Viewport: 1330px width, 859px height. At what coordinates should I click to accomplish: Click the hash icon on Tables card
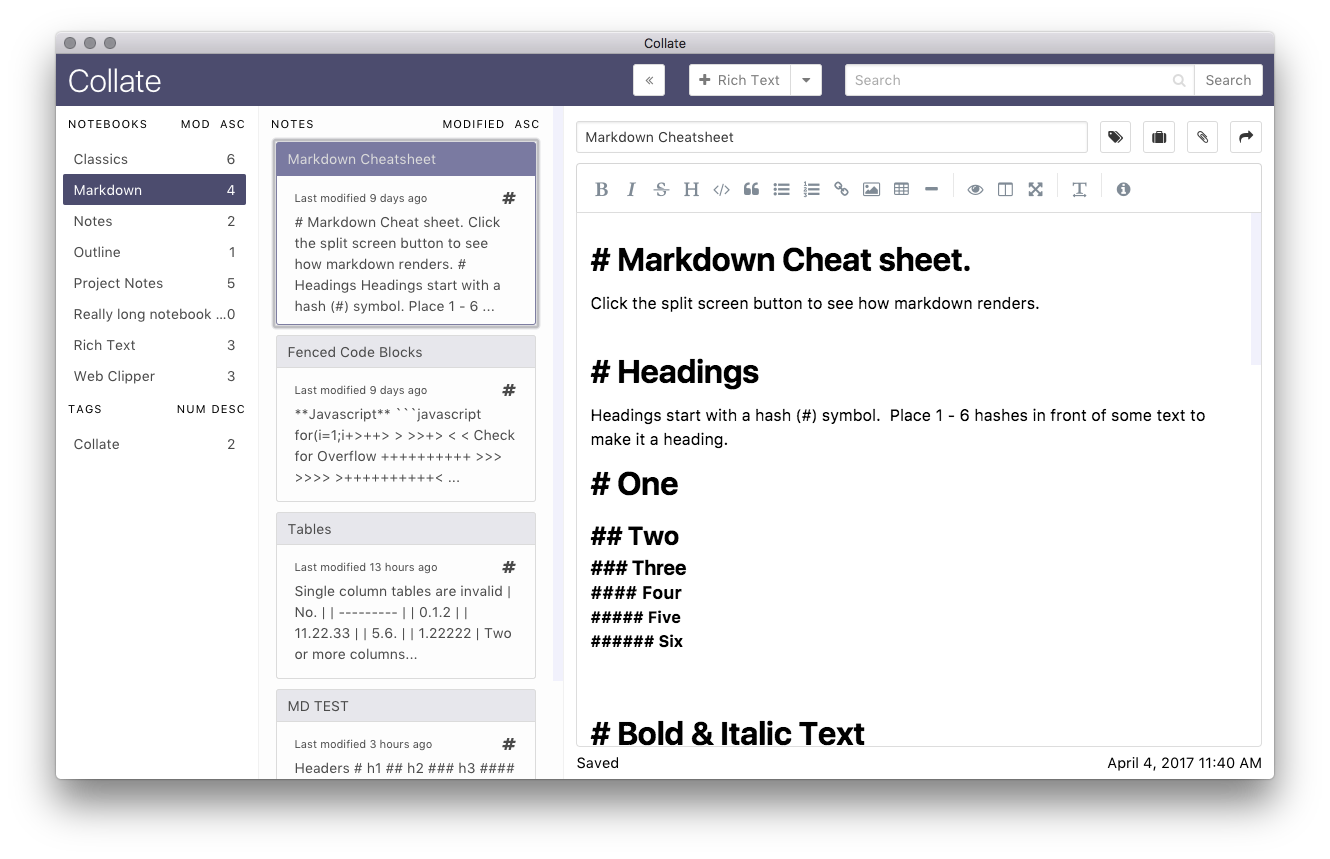[509, 567]
